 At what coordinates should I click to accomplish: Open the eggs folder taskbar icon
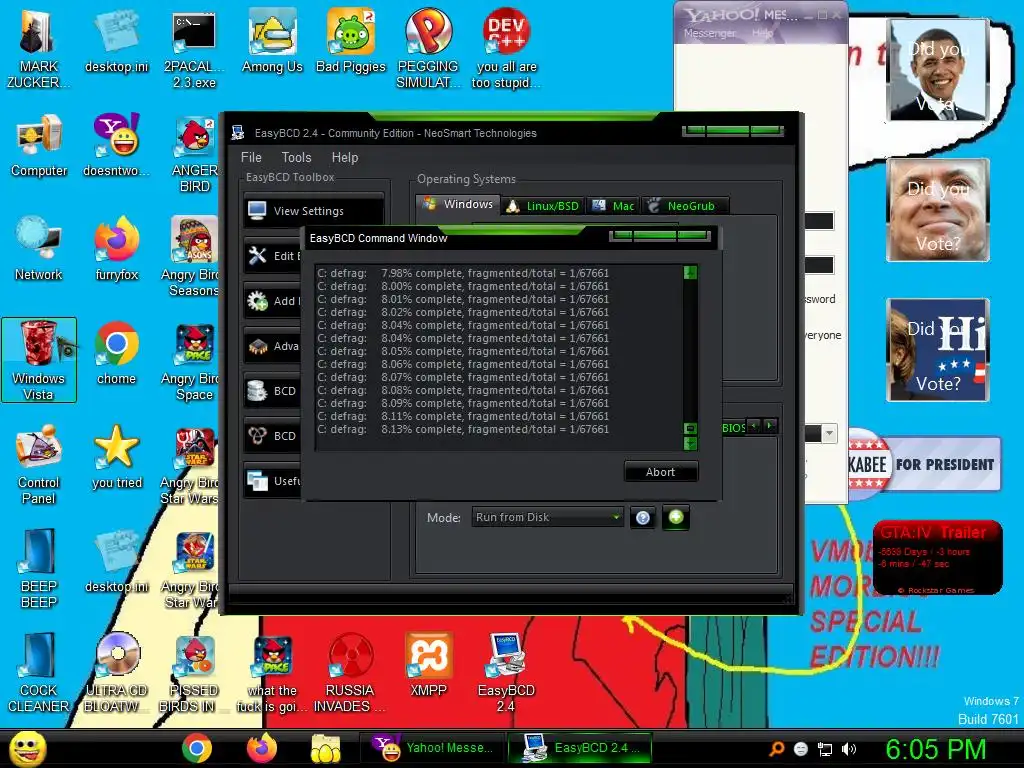[x=325, y=748]
